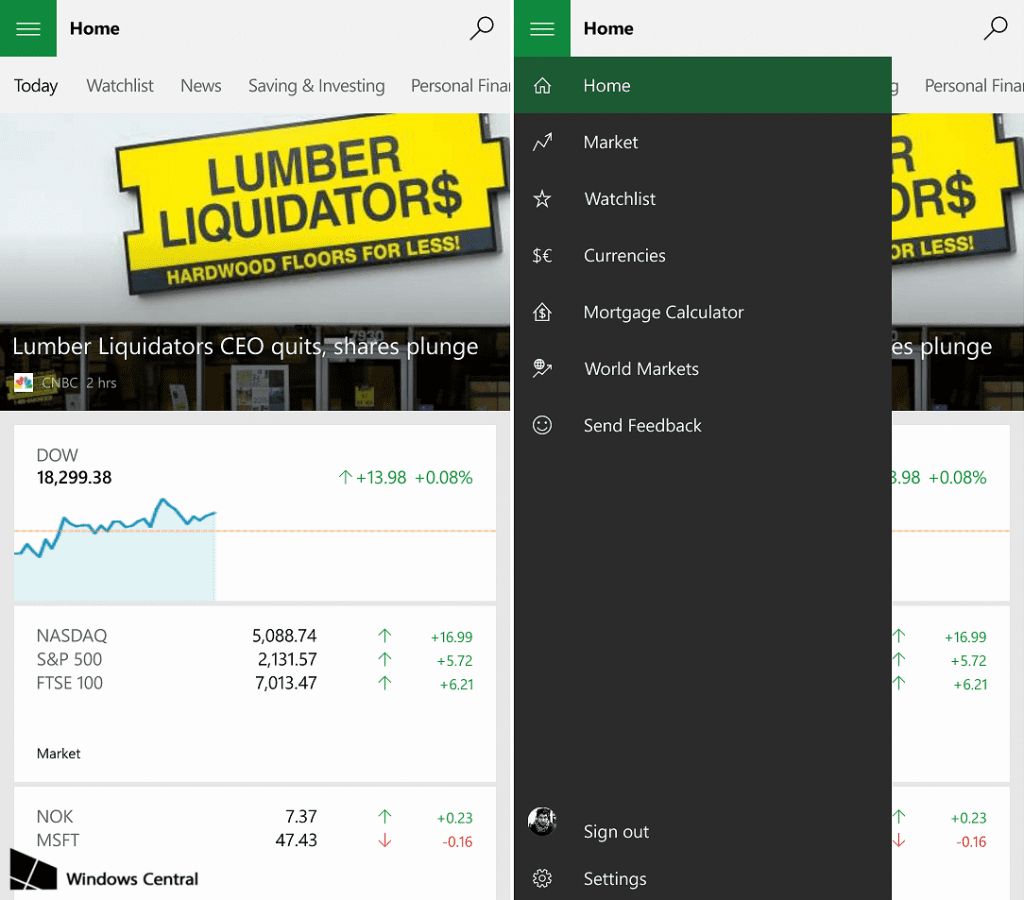The image size is (1024, 900).
Task: Select the Today tab
Action: (x=36, y=86)
